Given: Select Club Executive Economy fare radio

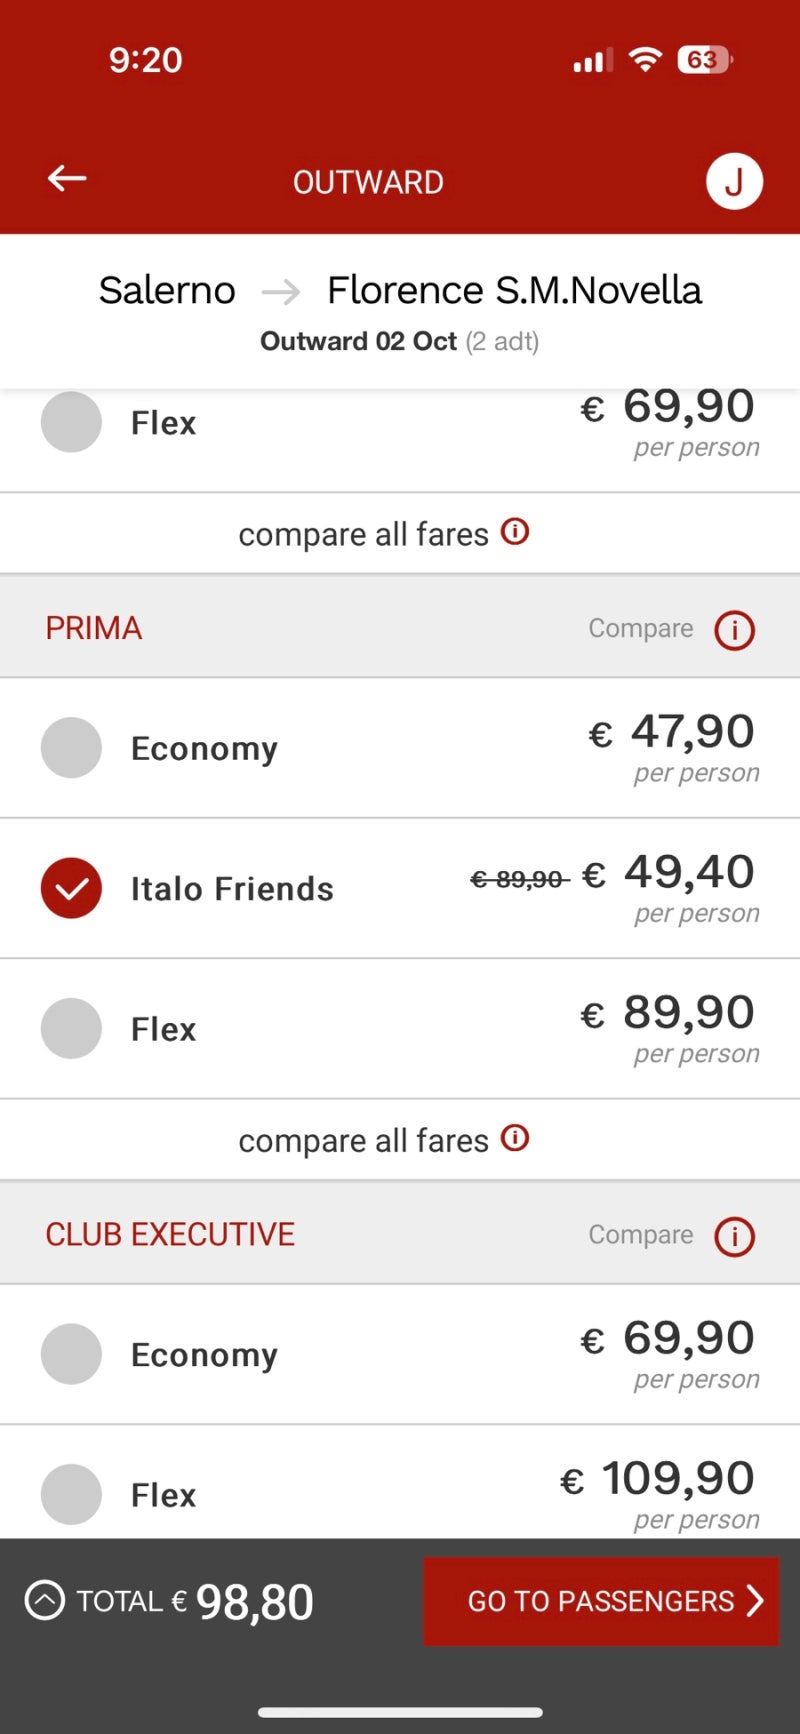Looking at the screenshot, I should click(71, 1354).
